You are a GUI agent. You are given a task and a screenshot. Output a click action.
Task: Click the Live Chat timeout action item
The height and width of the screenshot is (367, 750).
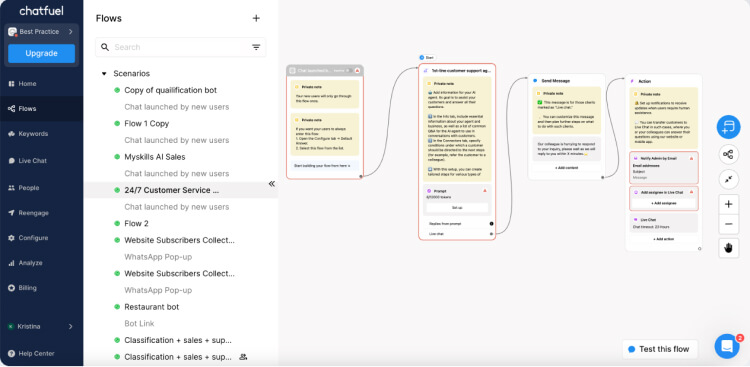[x=663, y=222]
